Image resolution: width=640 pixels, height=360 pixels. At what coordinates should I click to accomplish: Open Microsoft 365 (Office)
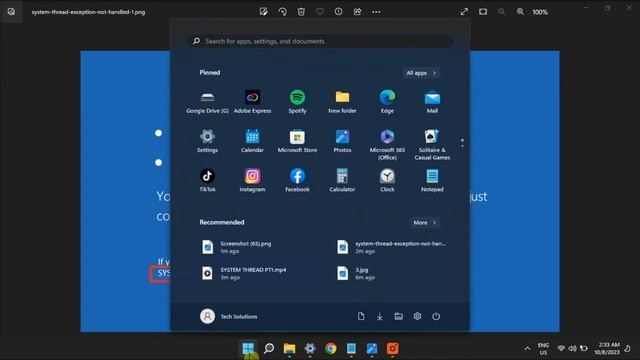click(387, 144)
